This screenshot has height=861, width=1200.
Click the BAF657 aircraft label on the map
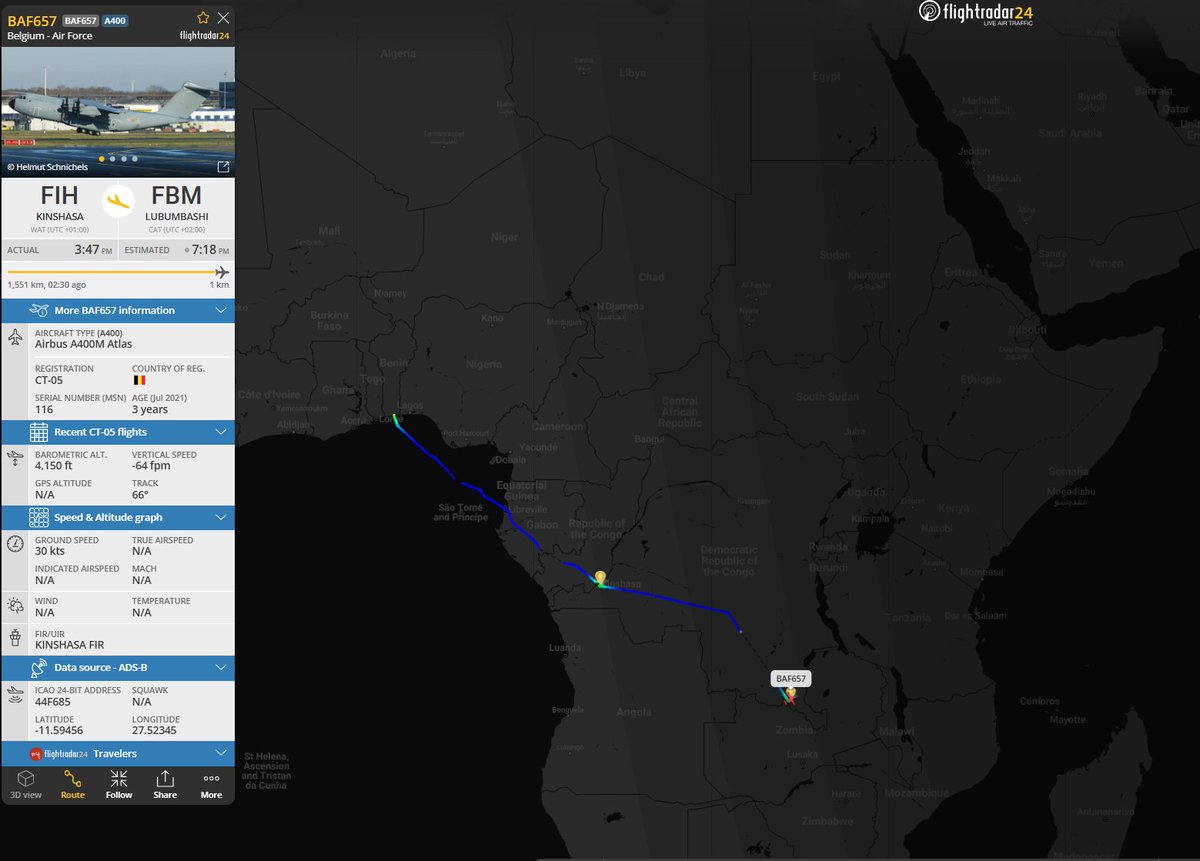point(791,678)
